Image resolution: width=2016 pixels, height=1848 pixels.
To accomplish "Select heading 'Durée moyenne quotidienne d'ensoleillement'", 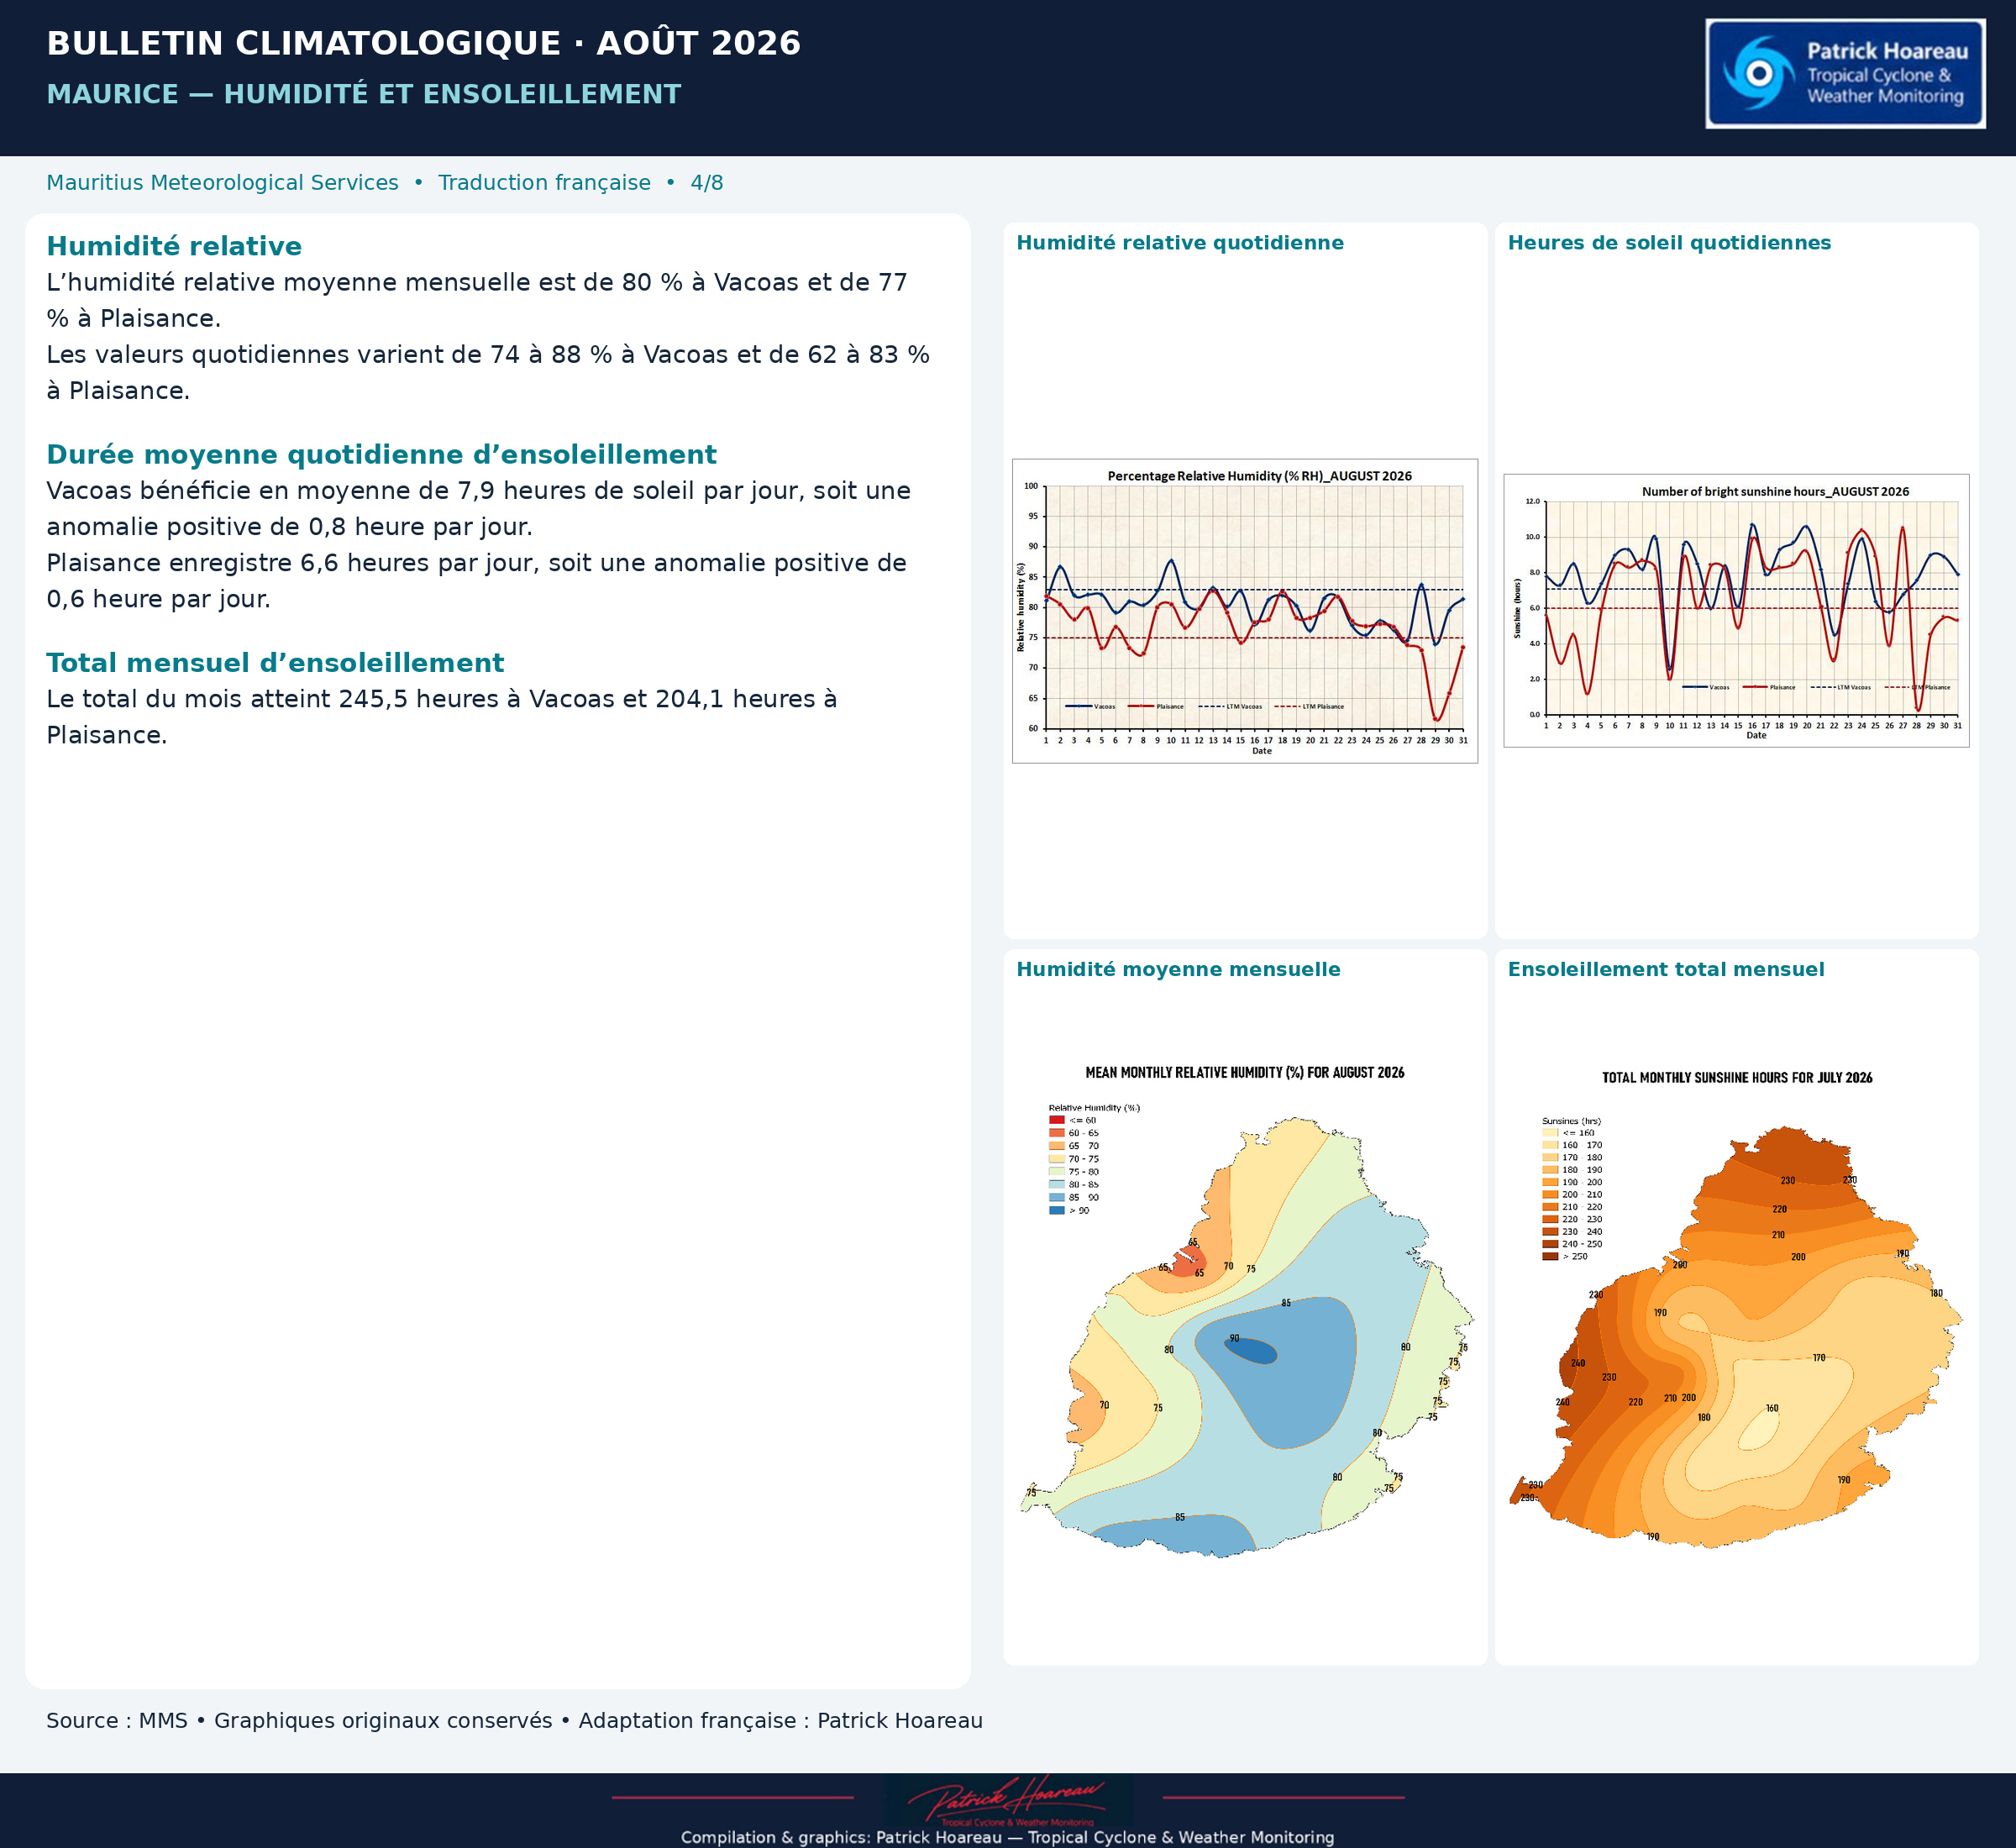I will coord(381,454).
